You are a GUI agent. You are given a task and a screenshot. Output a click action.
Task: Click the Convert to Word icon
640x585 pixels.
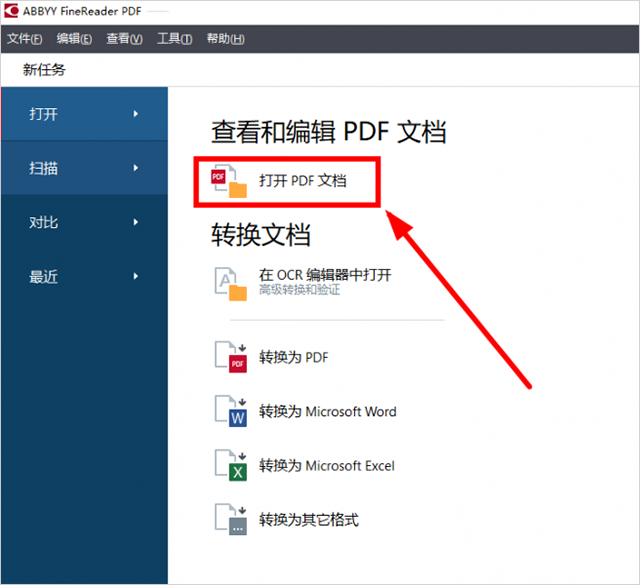click(231, 411)
